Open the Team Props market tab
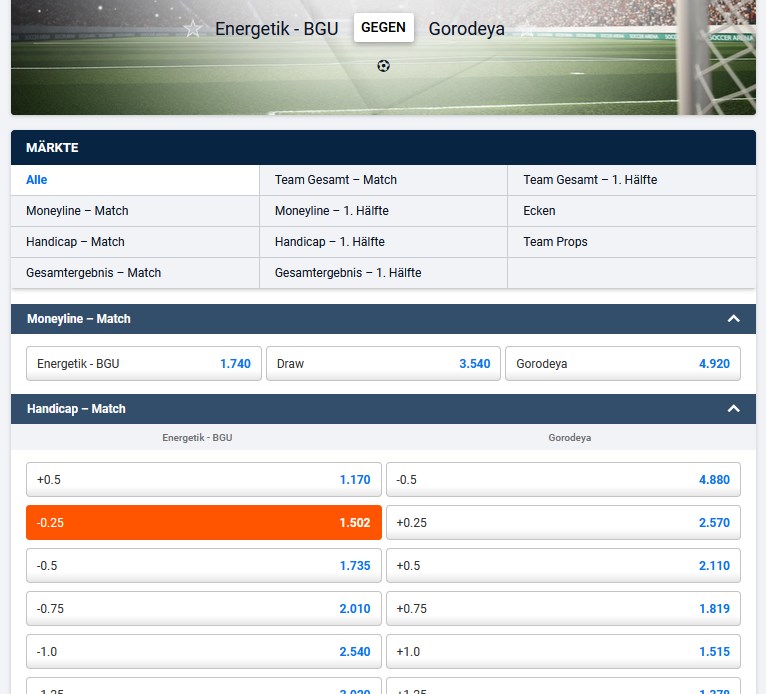 pos(632,242)
